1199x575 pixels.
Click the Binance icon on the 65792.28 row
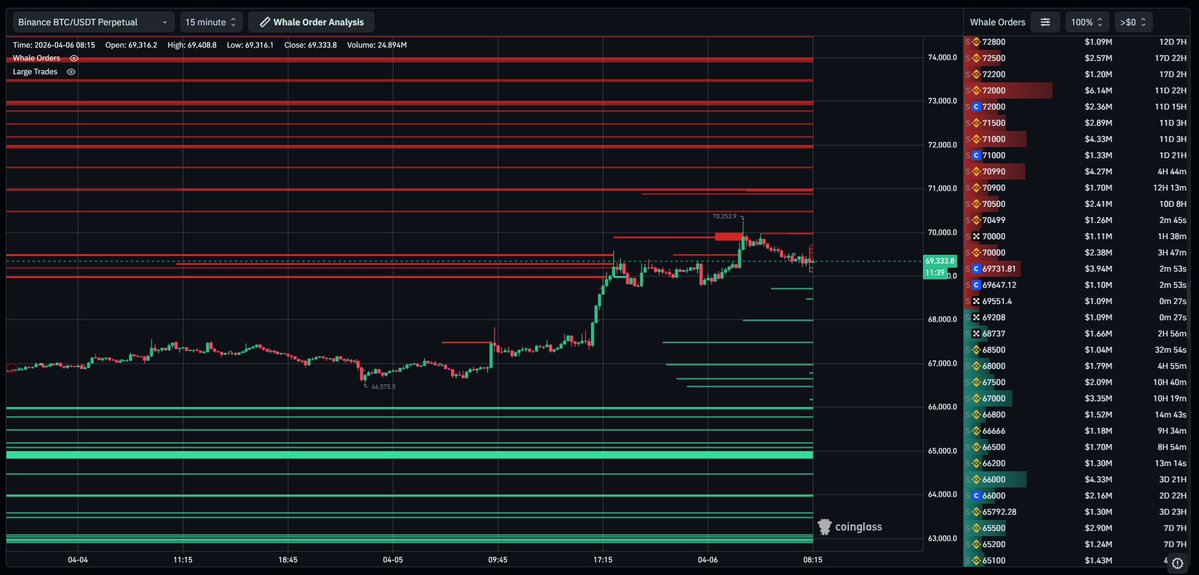pos(975,512)
